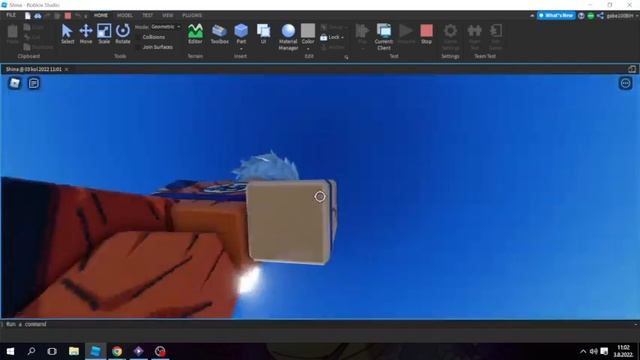
Task: Pick the Rotate tool
Action: (x=122, y=34)
